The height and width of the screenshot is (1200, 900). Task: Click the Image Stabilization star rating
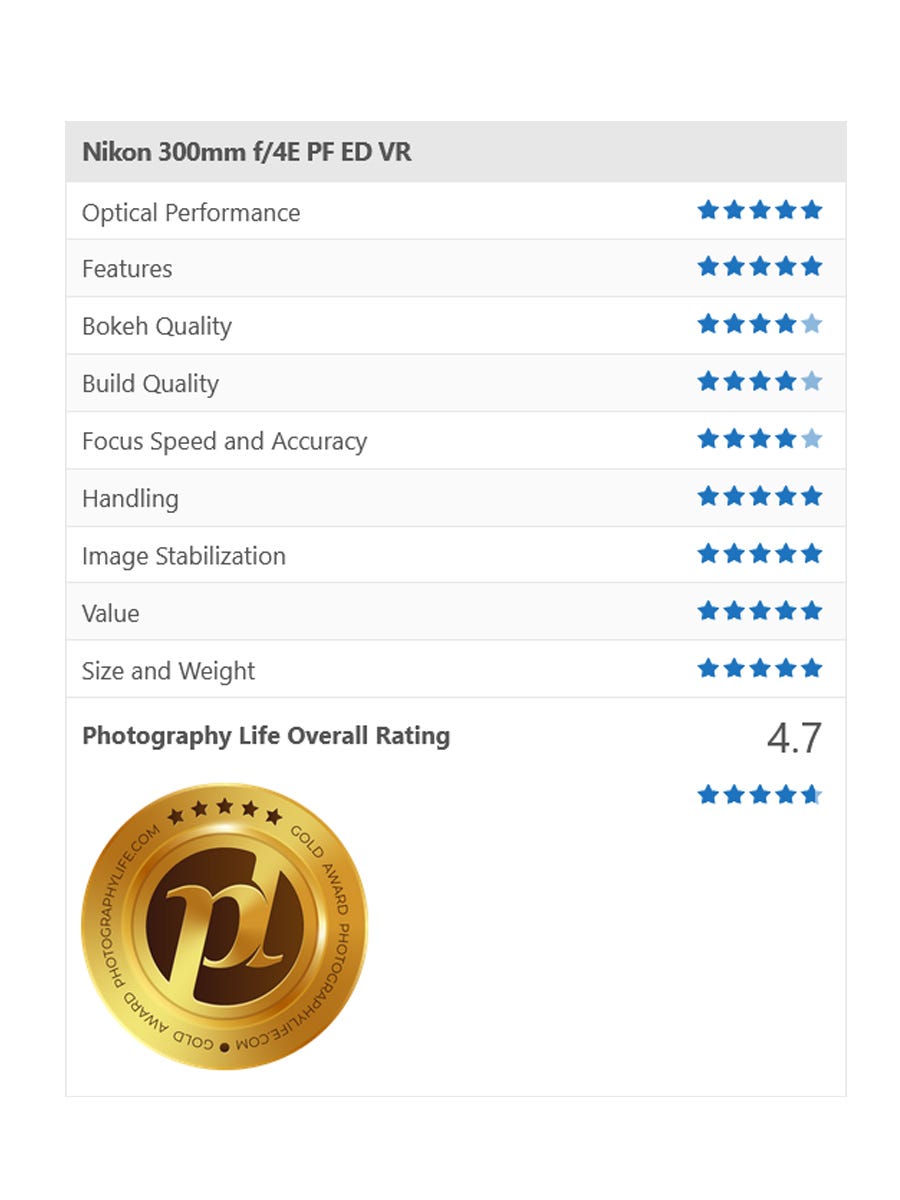coord(759,553)
